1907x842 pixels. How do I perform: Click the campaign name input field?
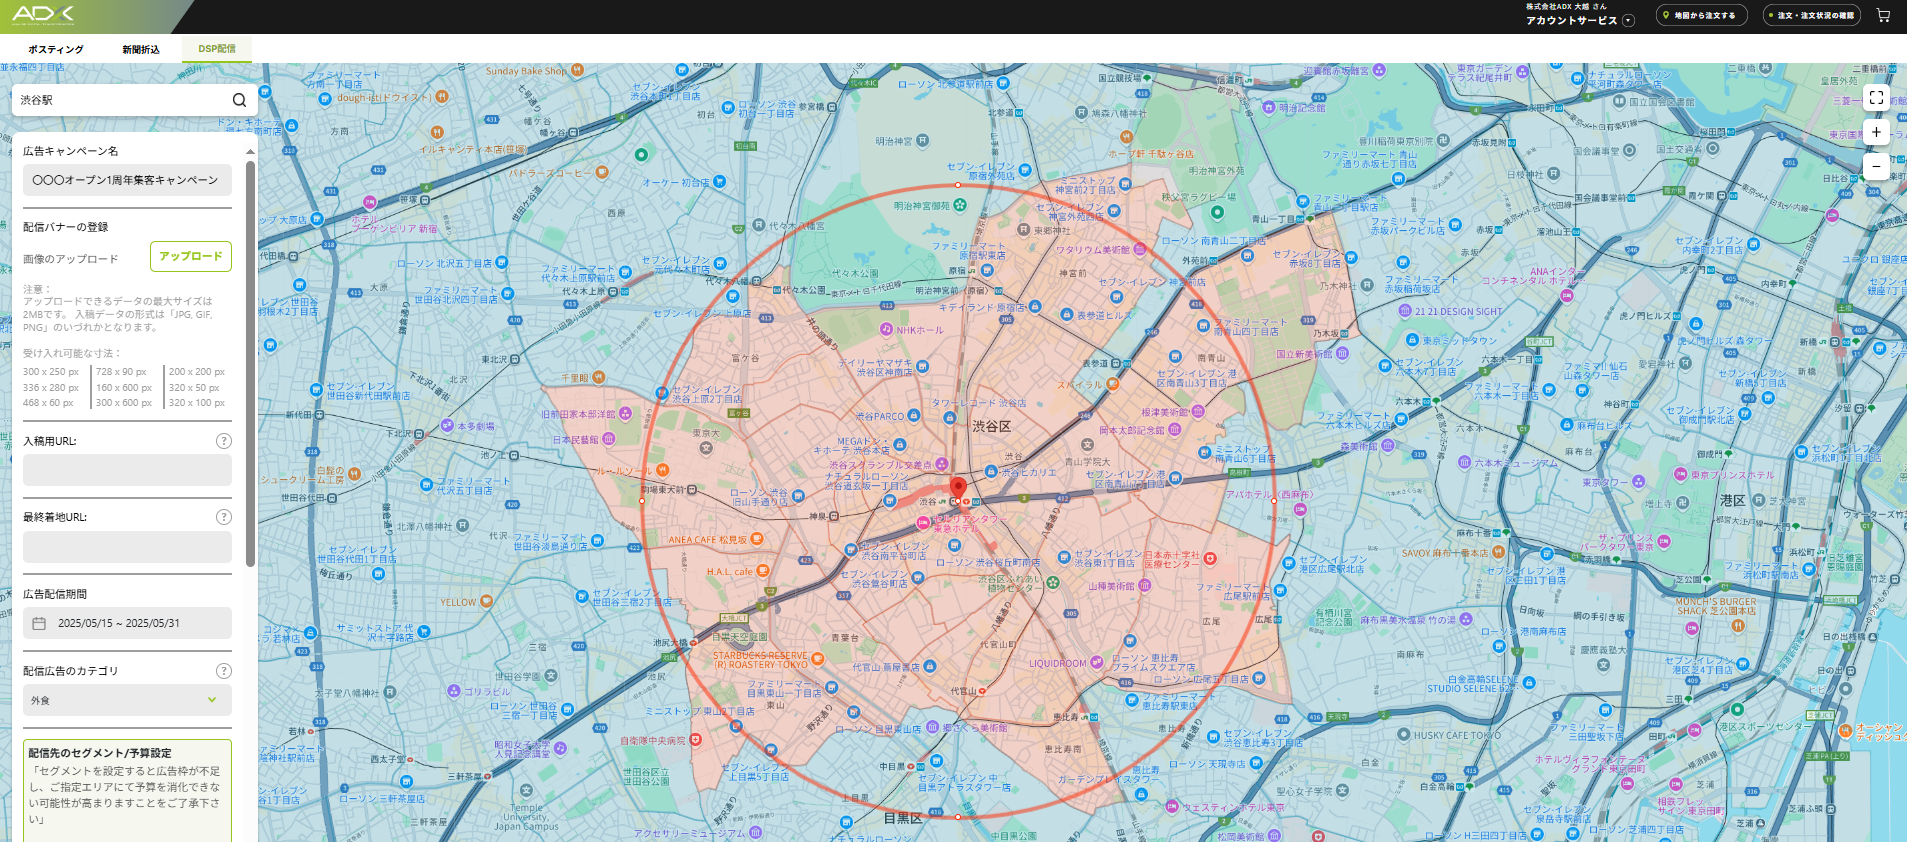[x=127, y=180]
